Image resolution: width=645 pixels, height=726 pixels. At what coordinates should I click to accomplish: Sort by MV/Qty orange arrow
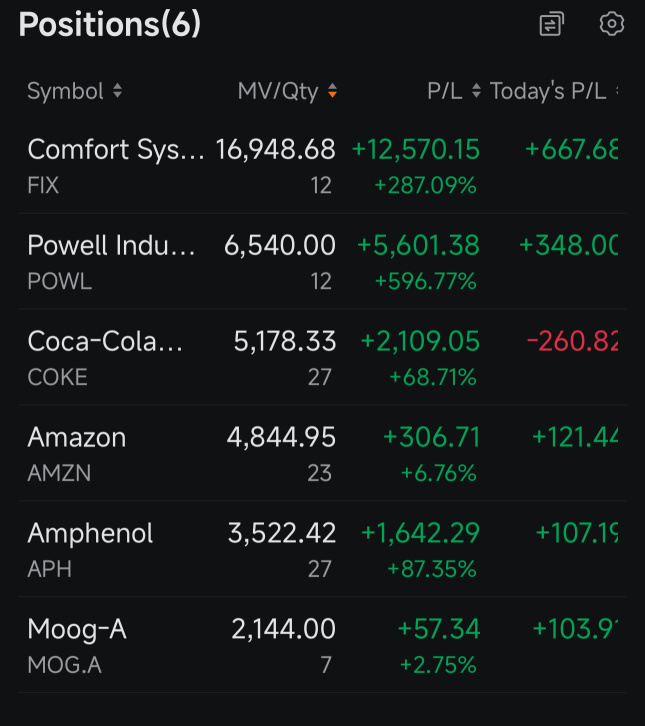tap(332, 91)
